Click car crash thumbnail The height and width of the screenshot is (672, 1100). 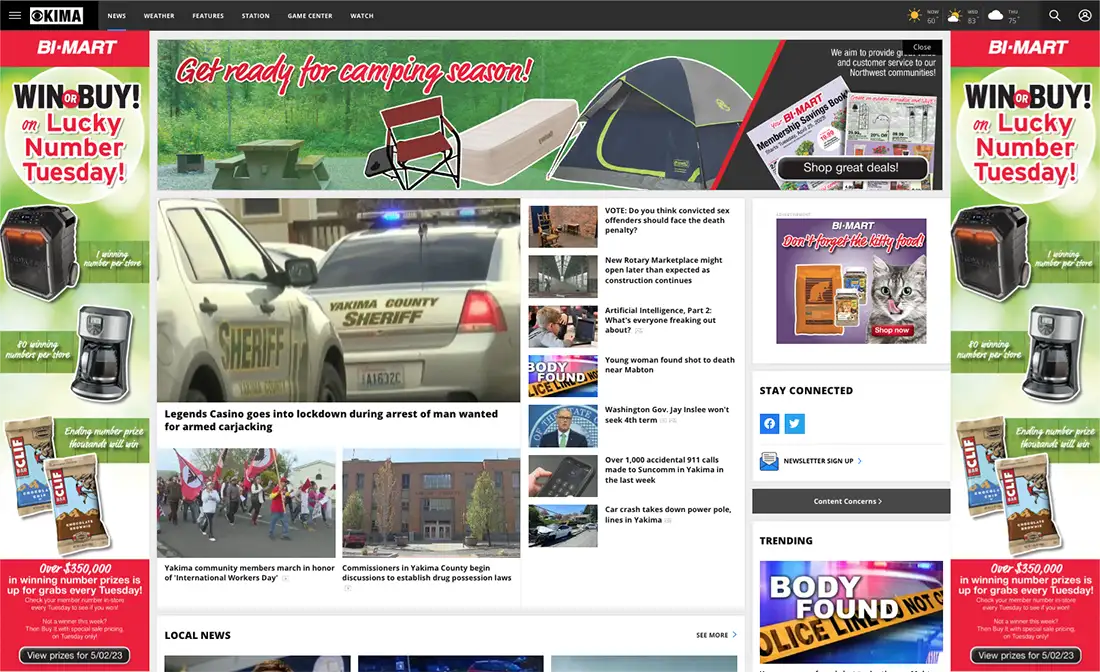563,525
